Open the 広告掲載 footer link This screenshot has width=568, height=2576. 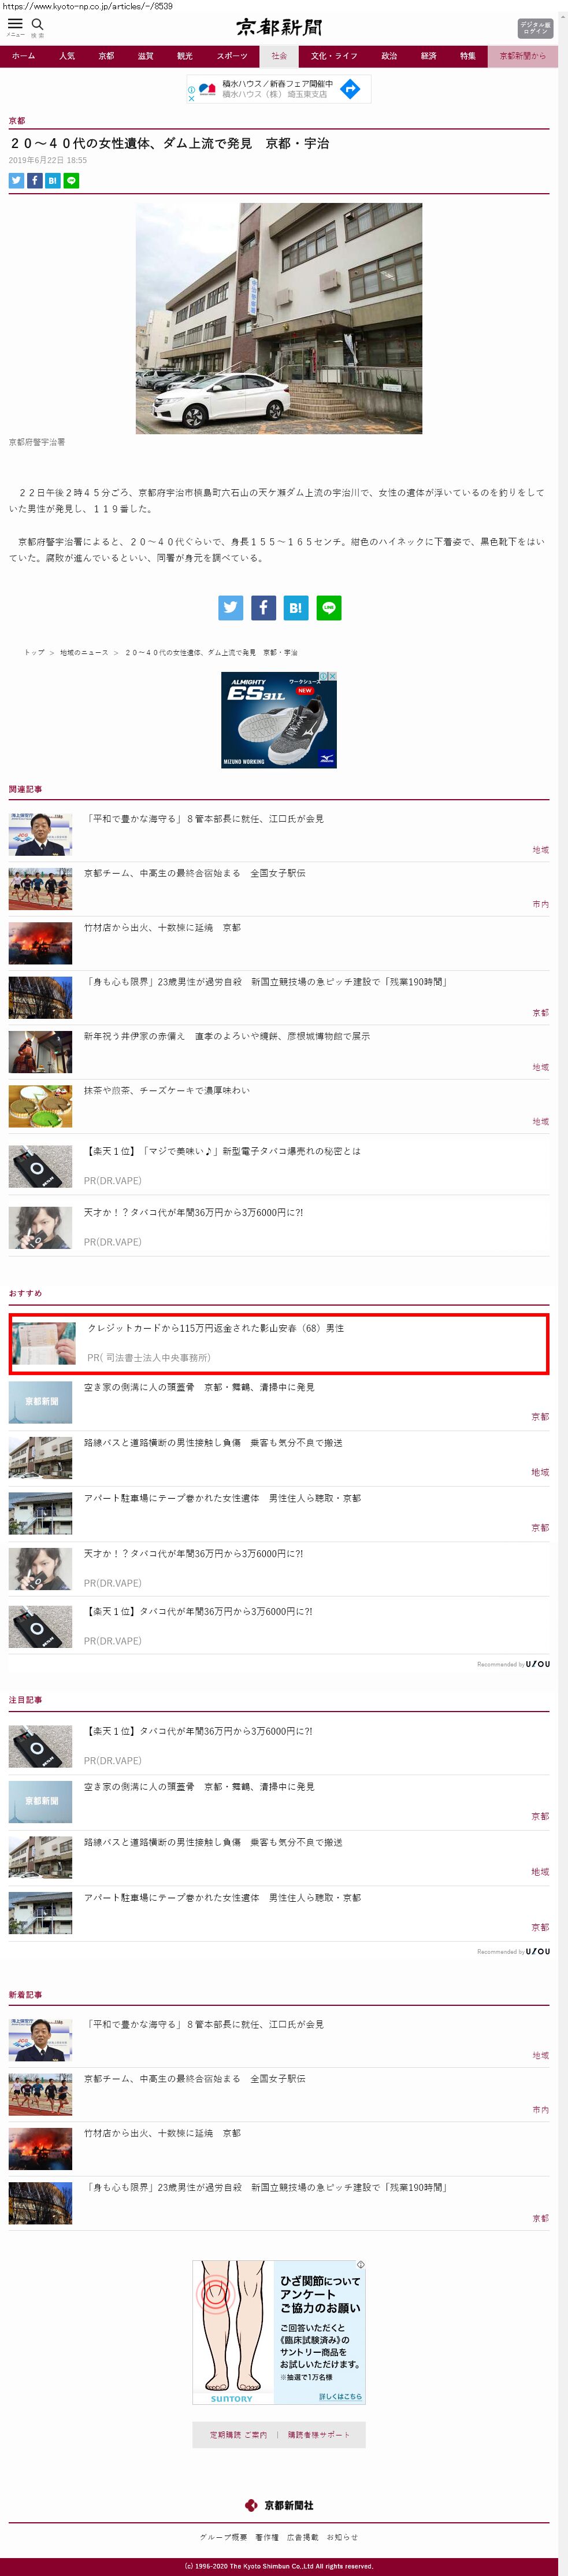point(303,2537)
